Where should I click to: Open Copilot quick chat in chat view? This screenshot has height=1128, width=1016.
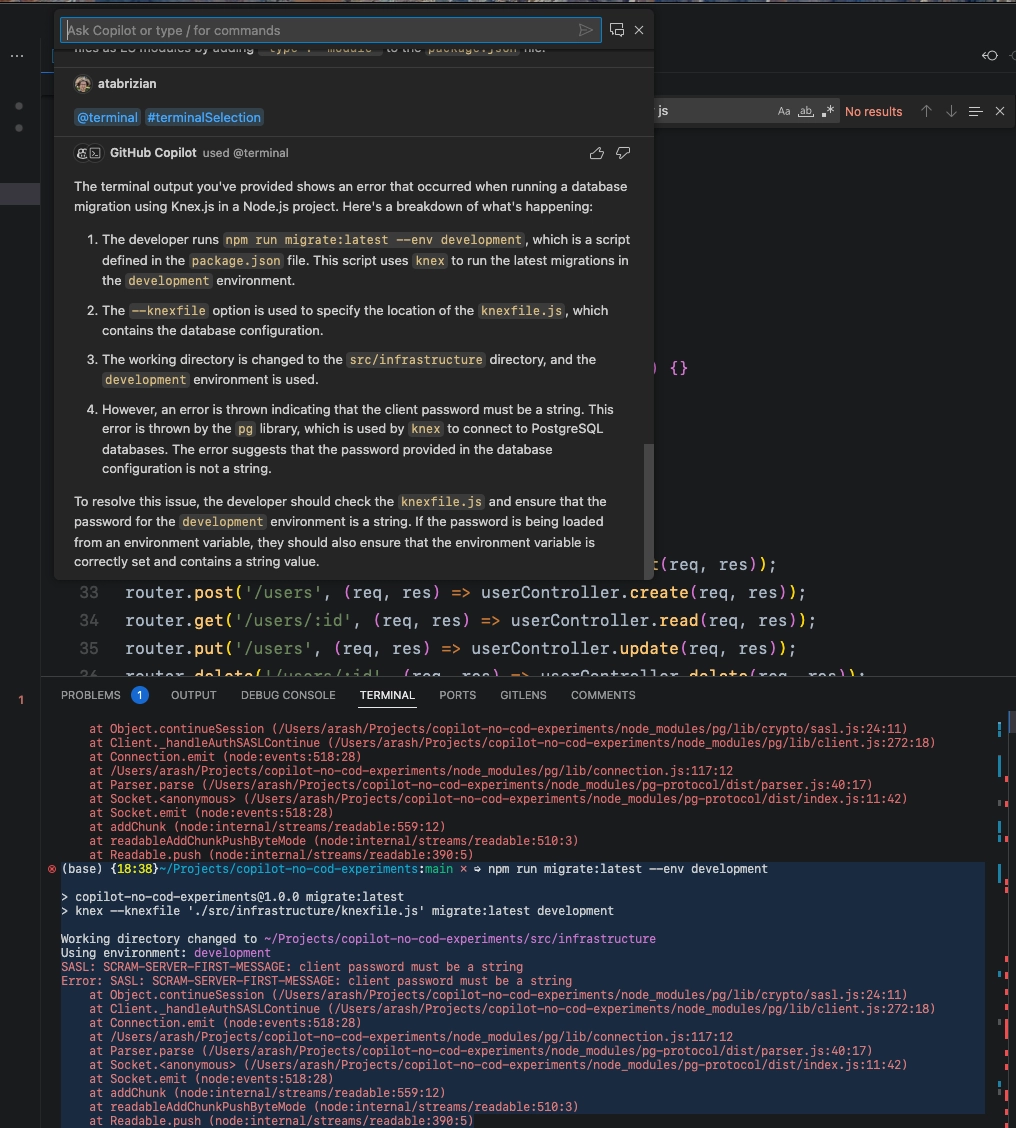(617, 30)
